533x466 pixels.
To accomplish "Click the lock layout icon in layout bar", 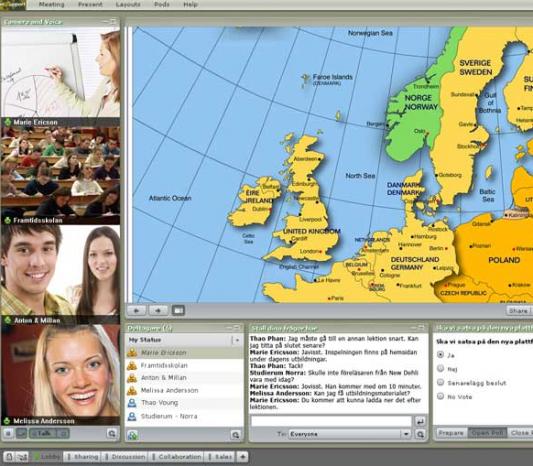I will tap(9, 456).
